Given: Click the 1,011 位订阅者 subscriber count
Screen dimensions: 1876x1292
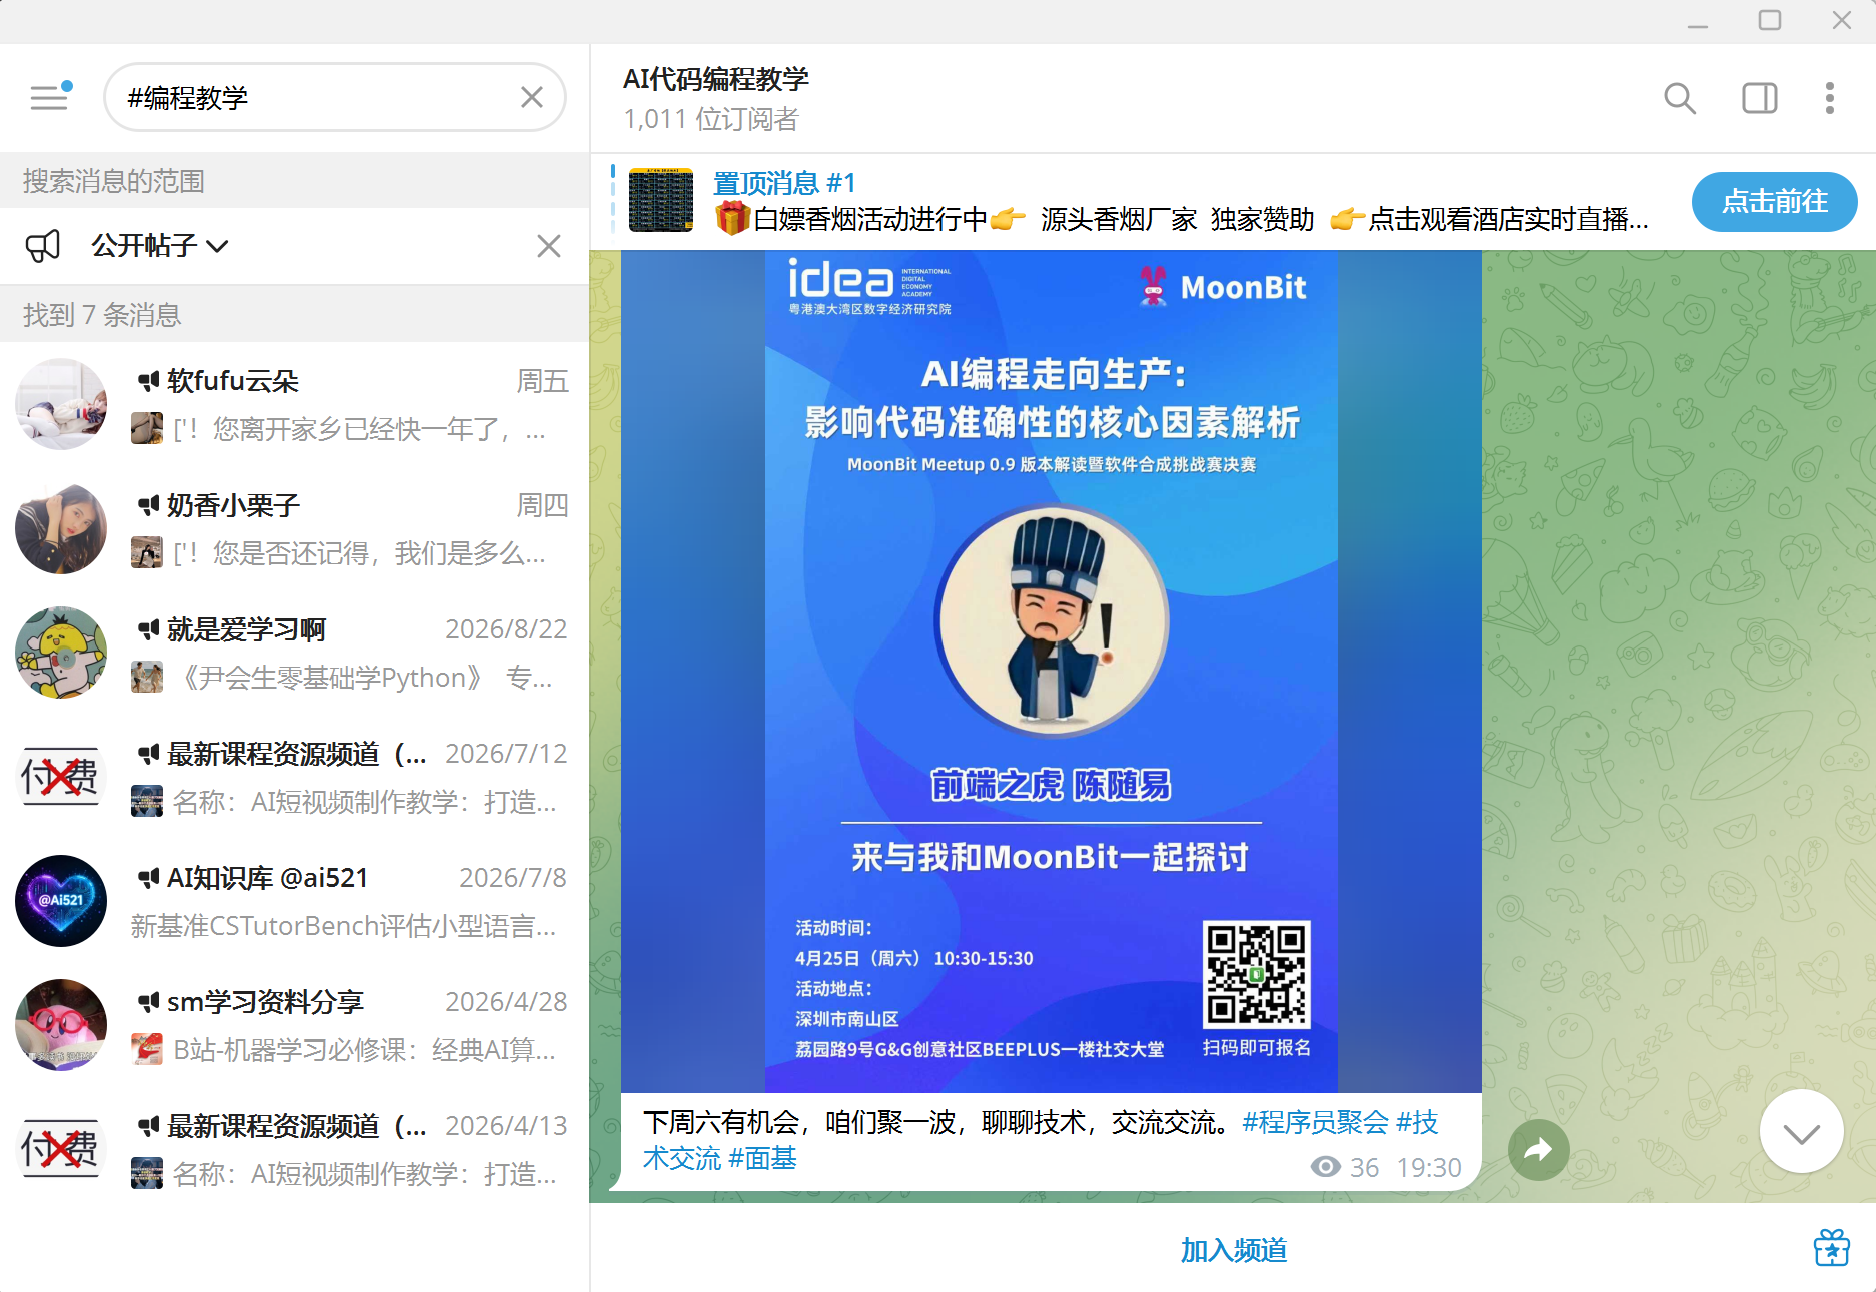Looking at the screenshot, I should click(x=710, y=119).
